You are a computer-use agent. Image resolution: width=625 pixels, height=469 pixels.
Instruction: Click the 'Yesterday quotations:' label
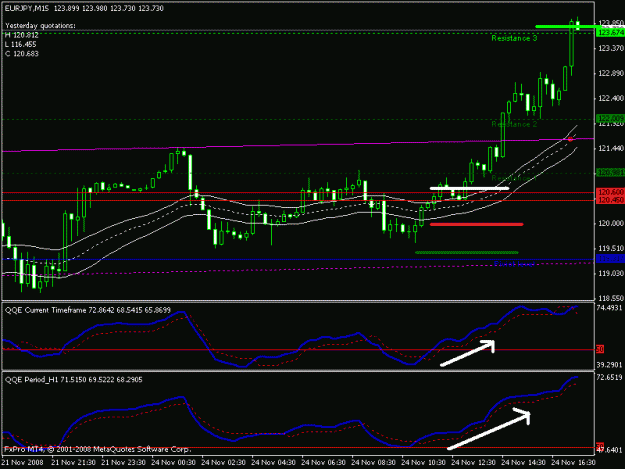click(x=40, y=26)
